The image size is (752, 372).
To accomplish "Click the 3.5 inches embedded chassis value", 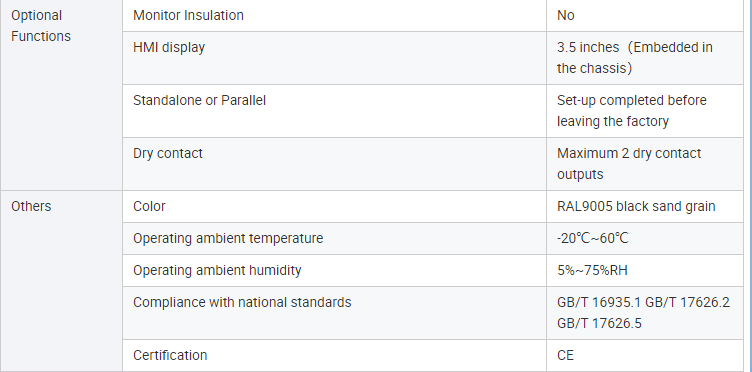I will coord(635,58).
